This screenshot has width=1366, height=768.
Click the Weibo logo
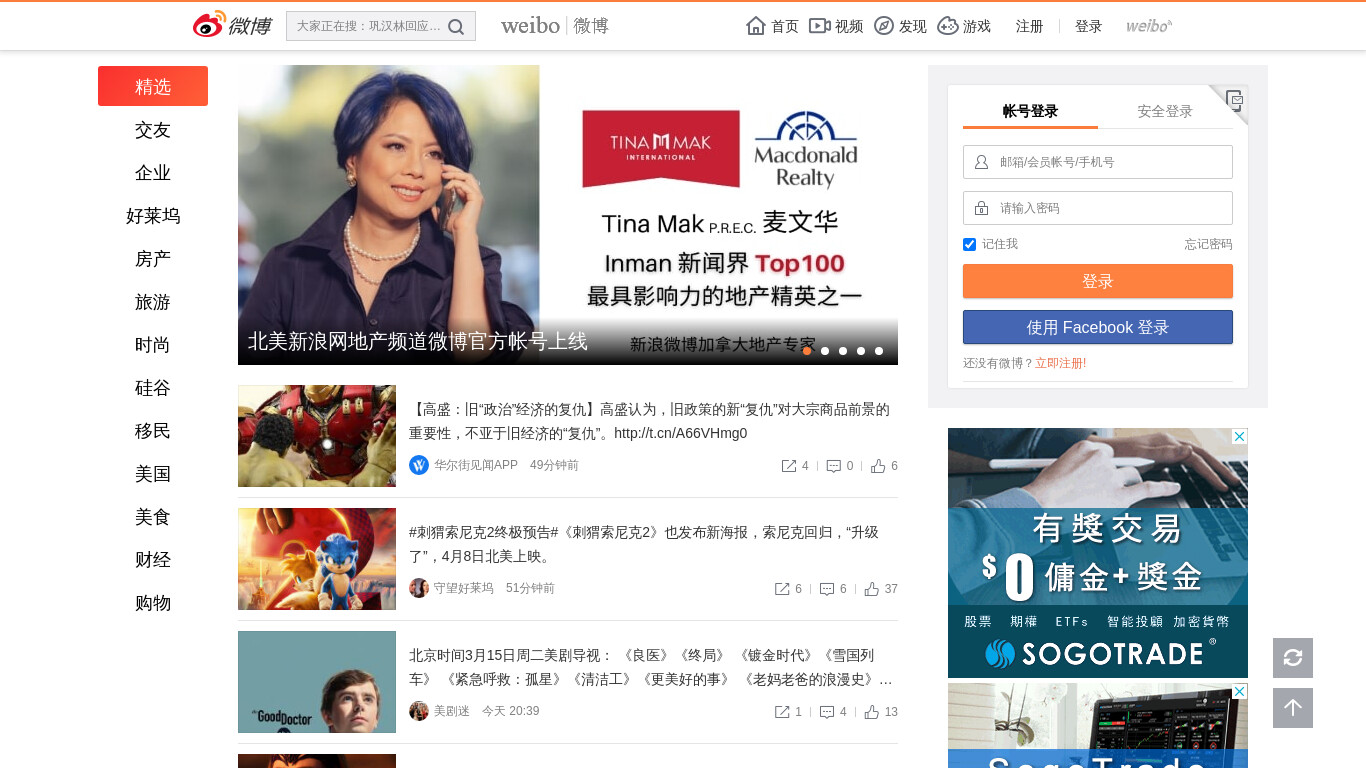[232, 25]
